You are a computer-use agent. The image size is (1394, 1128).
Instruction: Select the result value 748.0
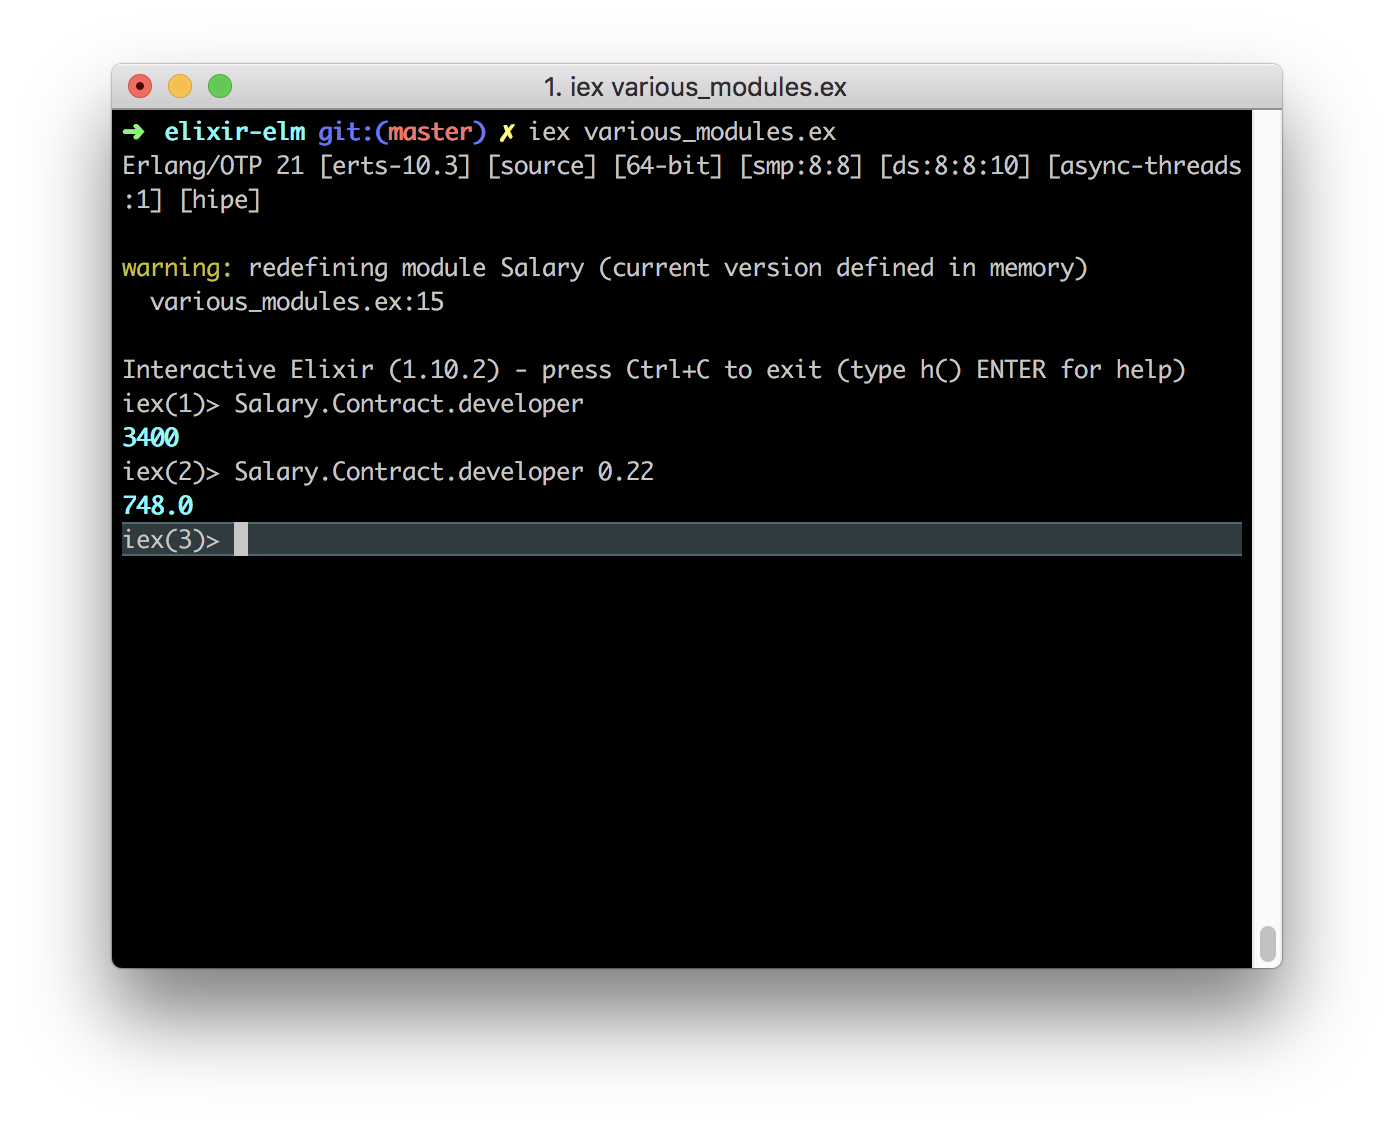pos(159,505)
